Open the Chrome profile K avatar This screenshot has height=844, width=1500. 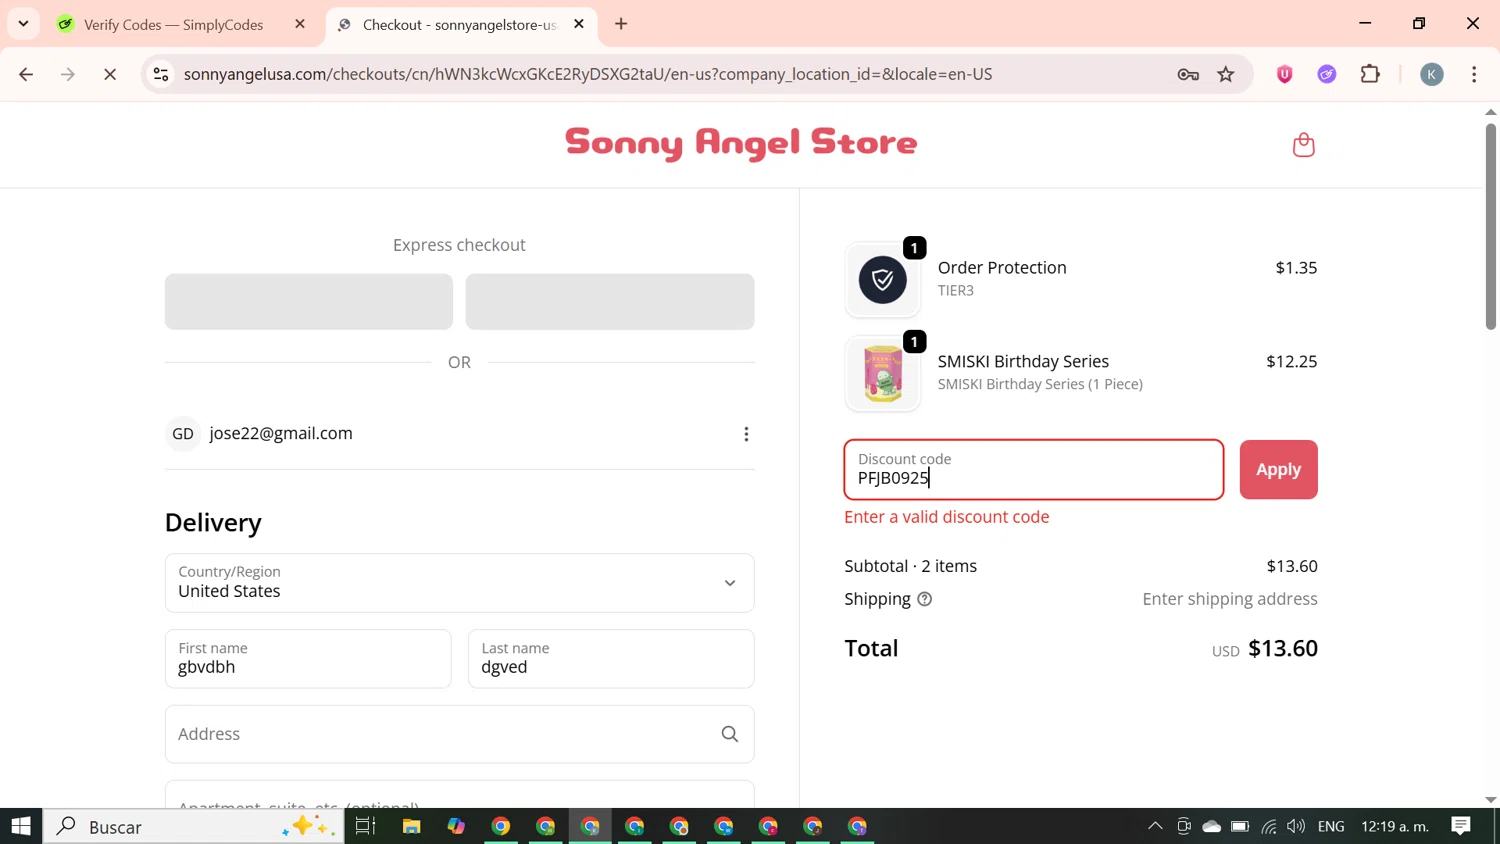click(1432, 74)
